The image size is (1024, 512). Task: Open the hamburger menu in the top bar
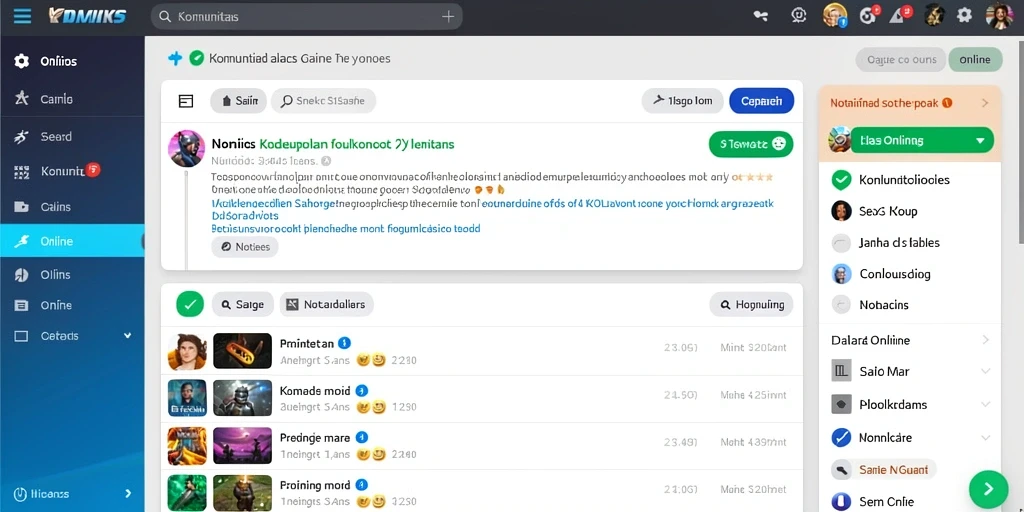tap(22, 16)
